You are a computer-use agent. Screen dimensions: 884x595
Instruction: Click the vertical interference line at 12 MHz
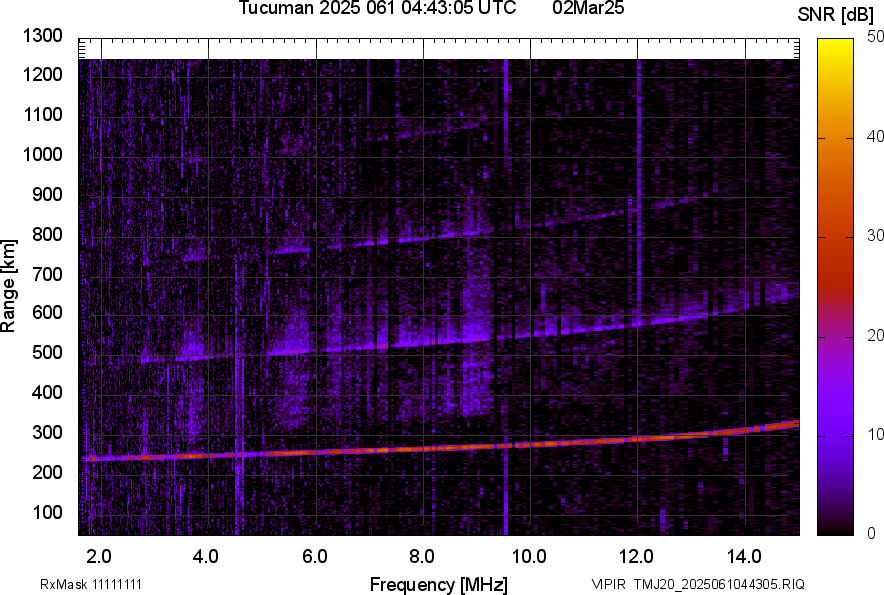pyautogui.click(x=638, y=200)
